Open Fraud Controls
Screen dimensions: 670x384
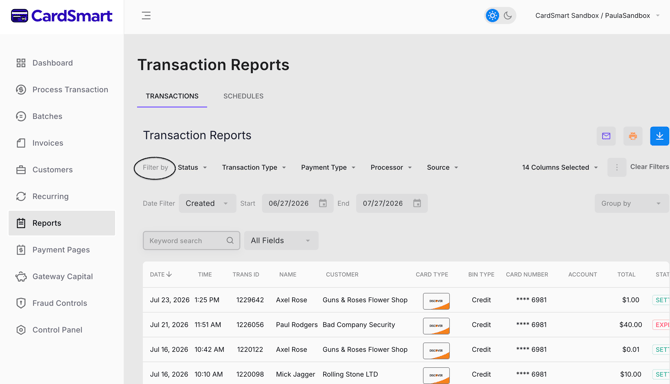[x=62, y=303]
